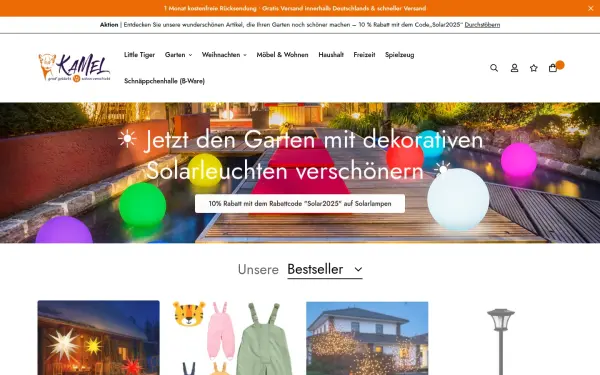Follow the Durchstöbern link
The width and height of the screenshot is (600, 375).
482,24
